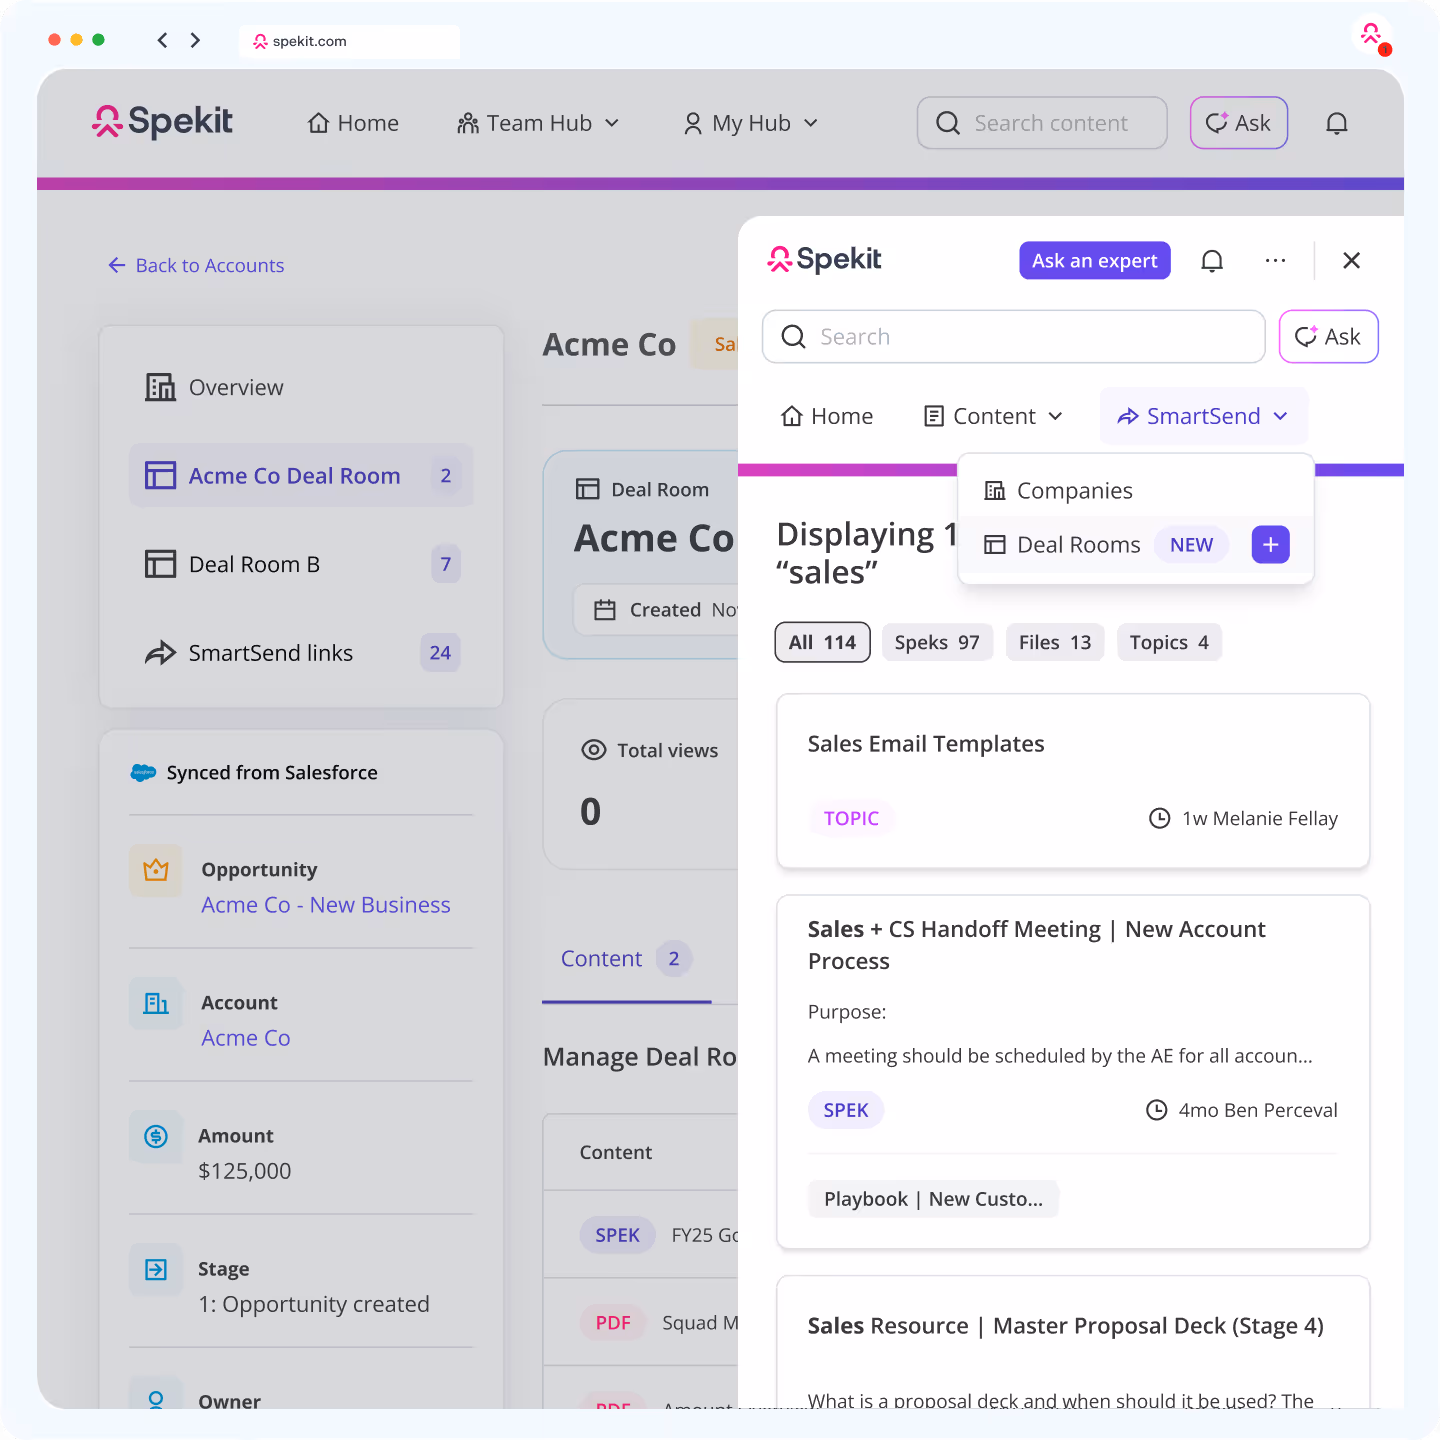Viewport: 1440px width, 1440px height.
Task: Click the Companies building icon in dropdown
Action: (x=995, y=491)
